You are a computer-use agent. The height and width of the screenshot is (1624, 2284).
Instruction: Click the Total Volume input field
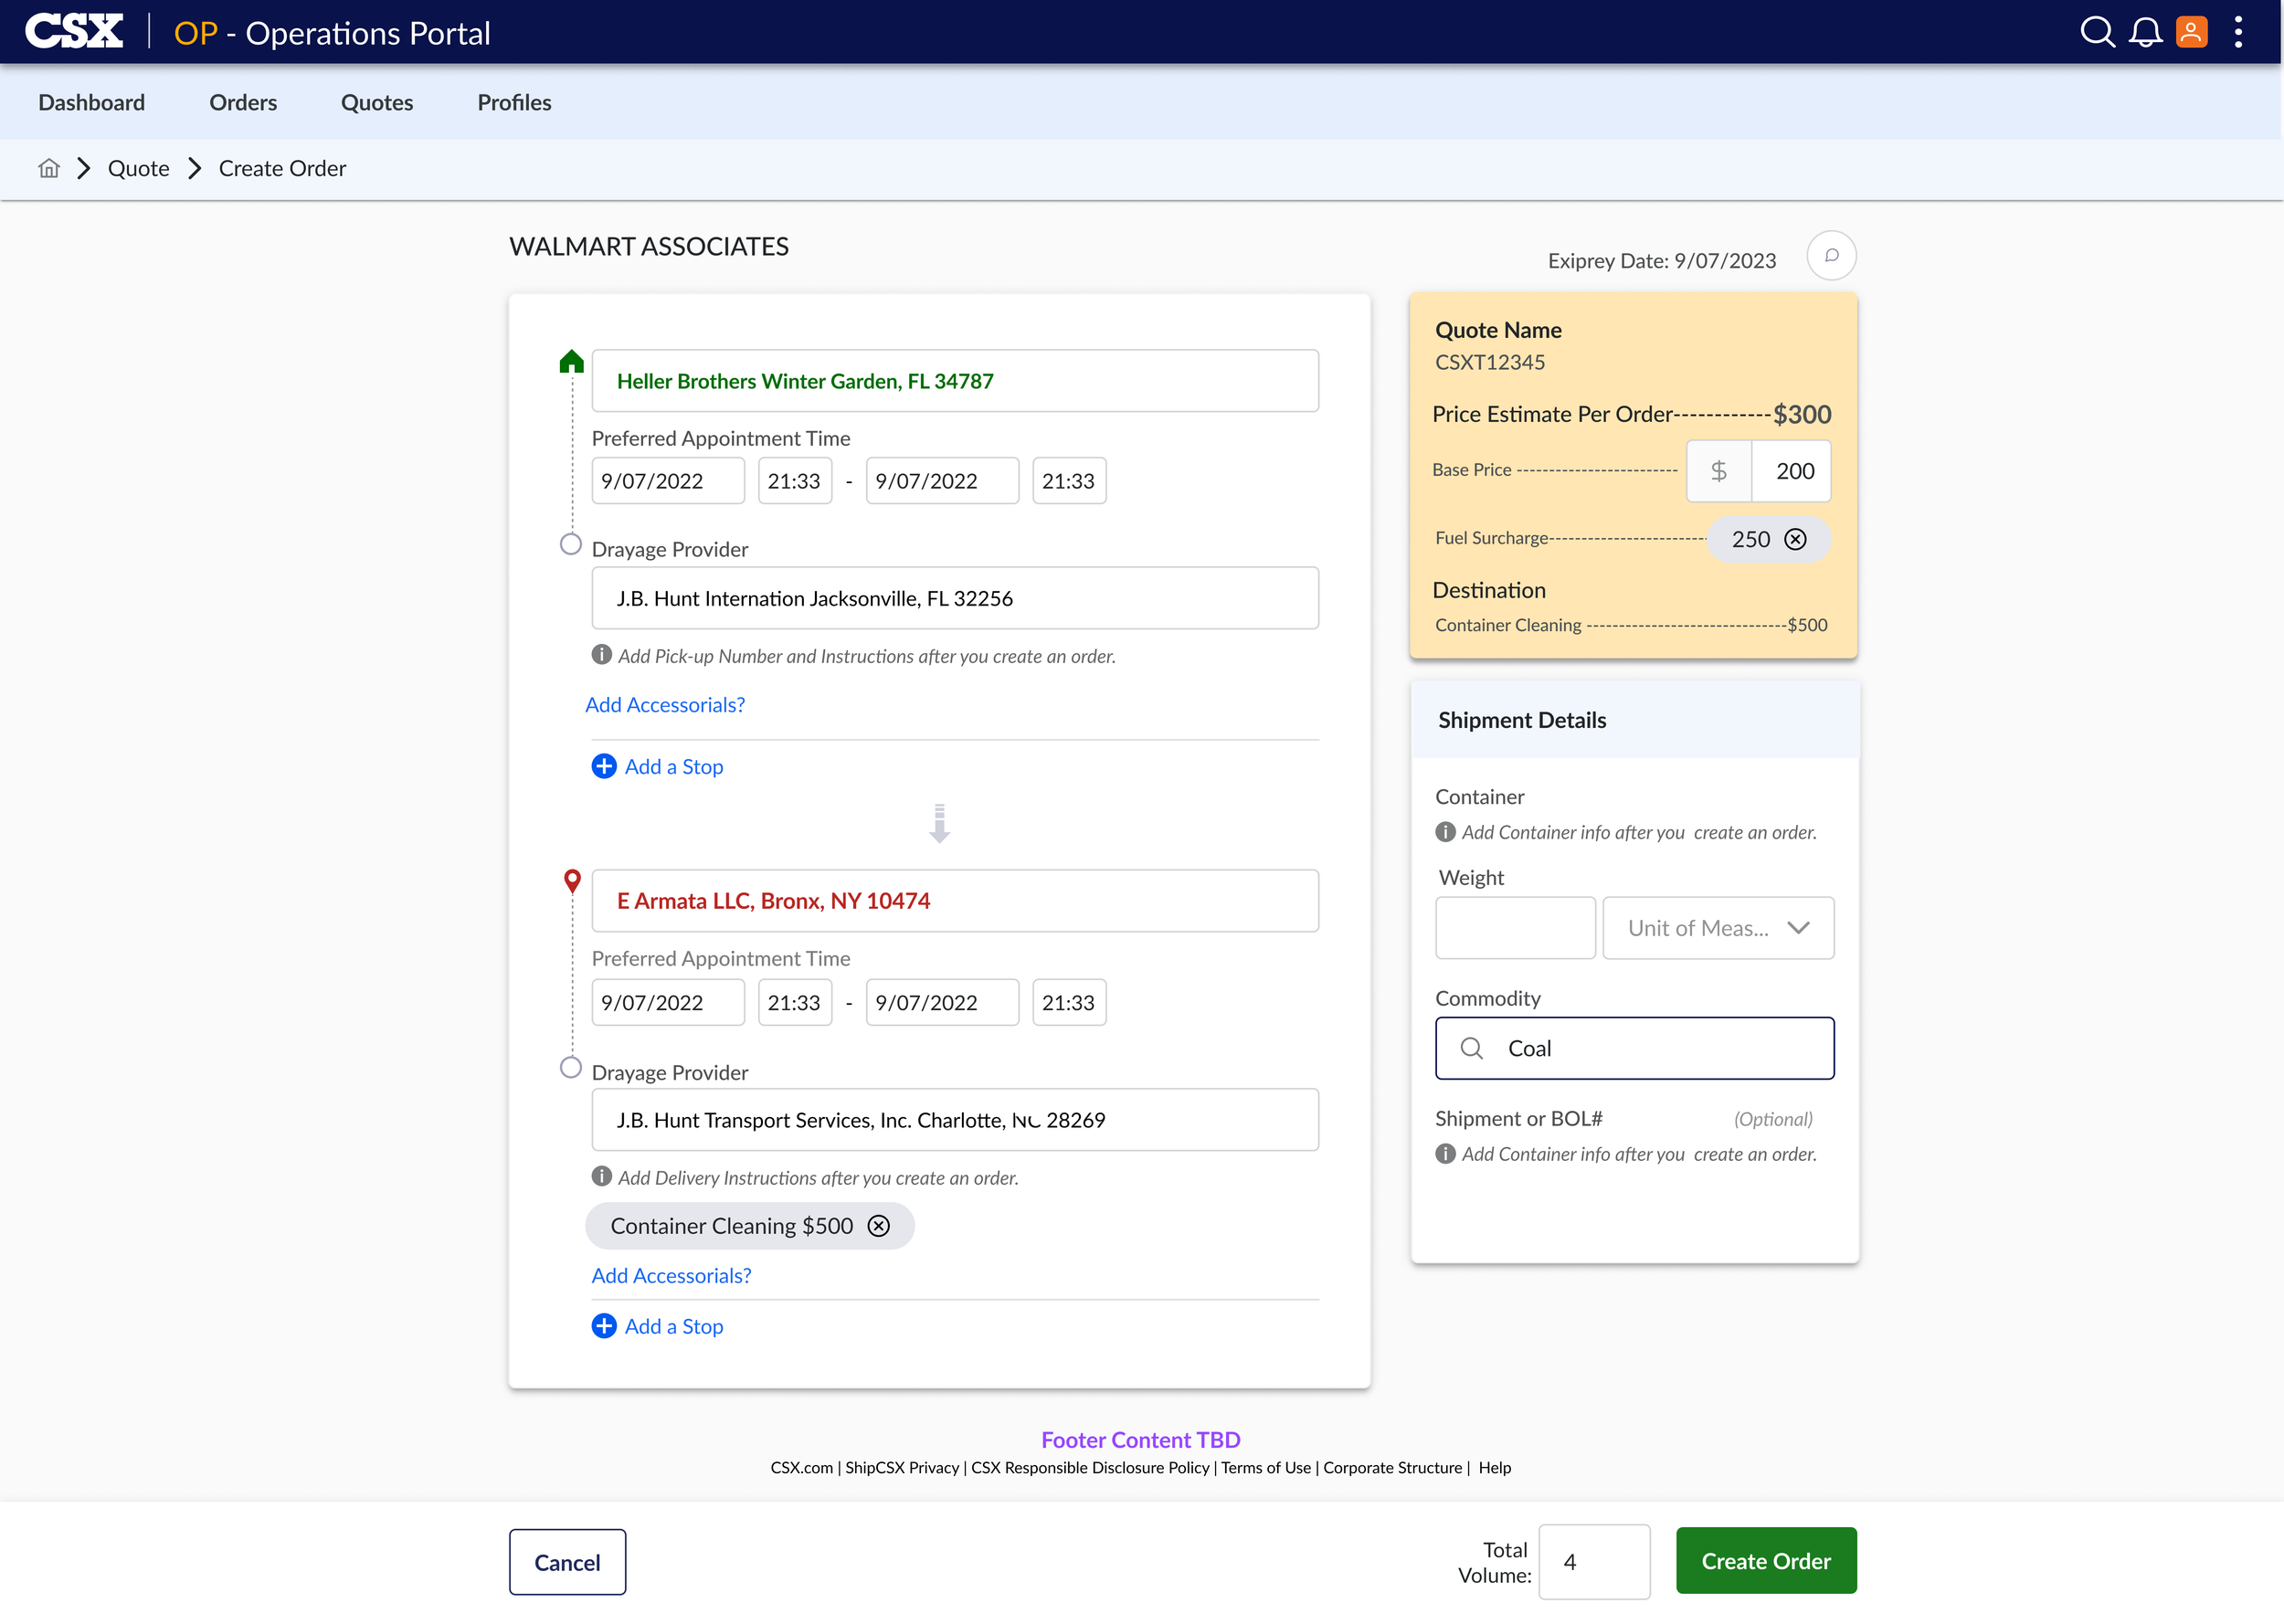tap(1593, 1562)
